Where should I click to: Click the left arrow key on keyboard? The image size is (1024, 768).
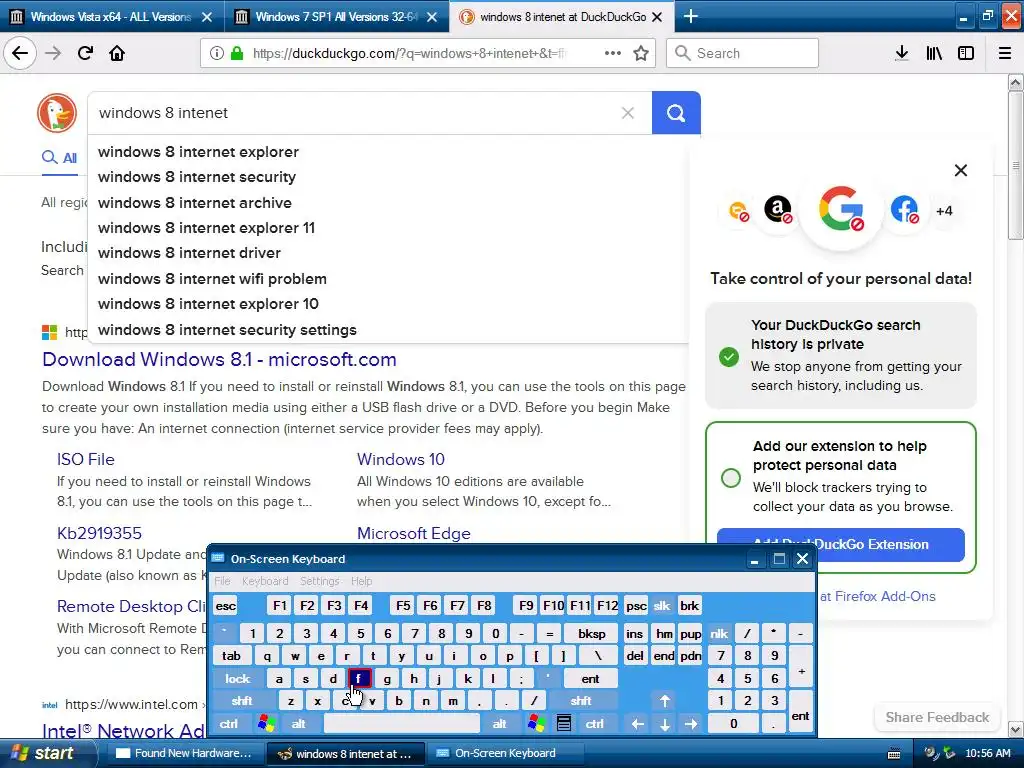click(637, 724)
